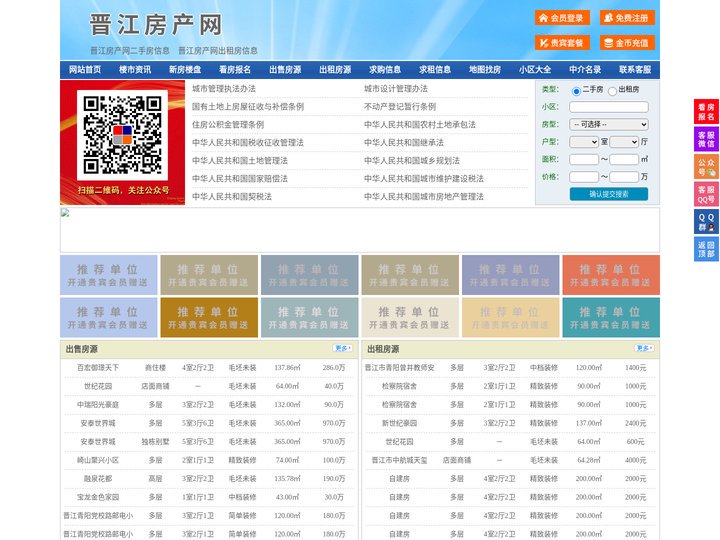Open 不动产登记暂行条例 link

coord(400,107)
